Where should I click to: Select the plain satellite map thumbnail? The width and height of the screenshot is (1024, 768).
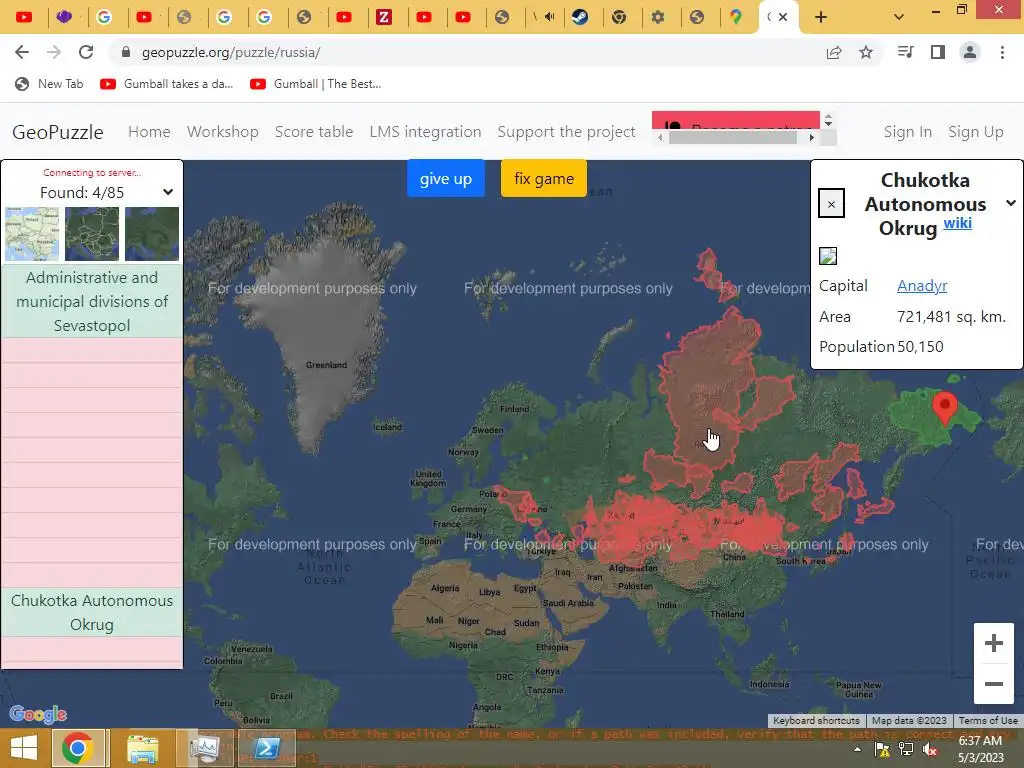152,234
